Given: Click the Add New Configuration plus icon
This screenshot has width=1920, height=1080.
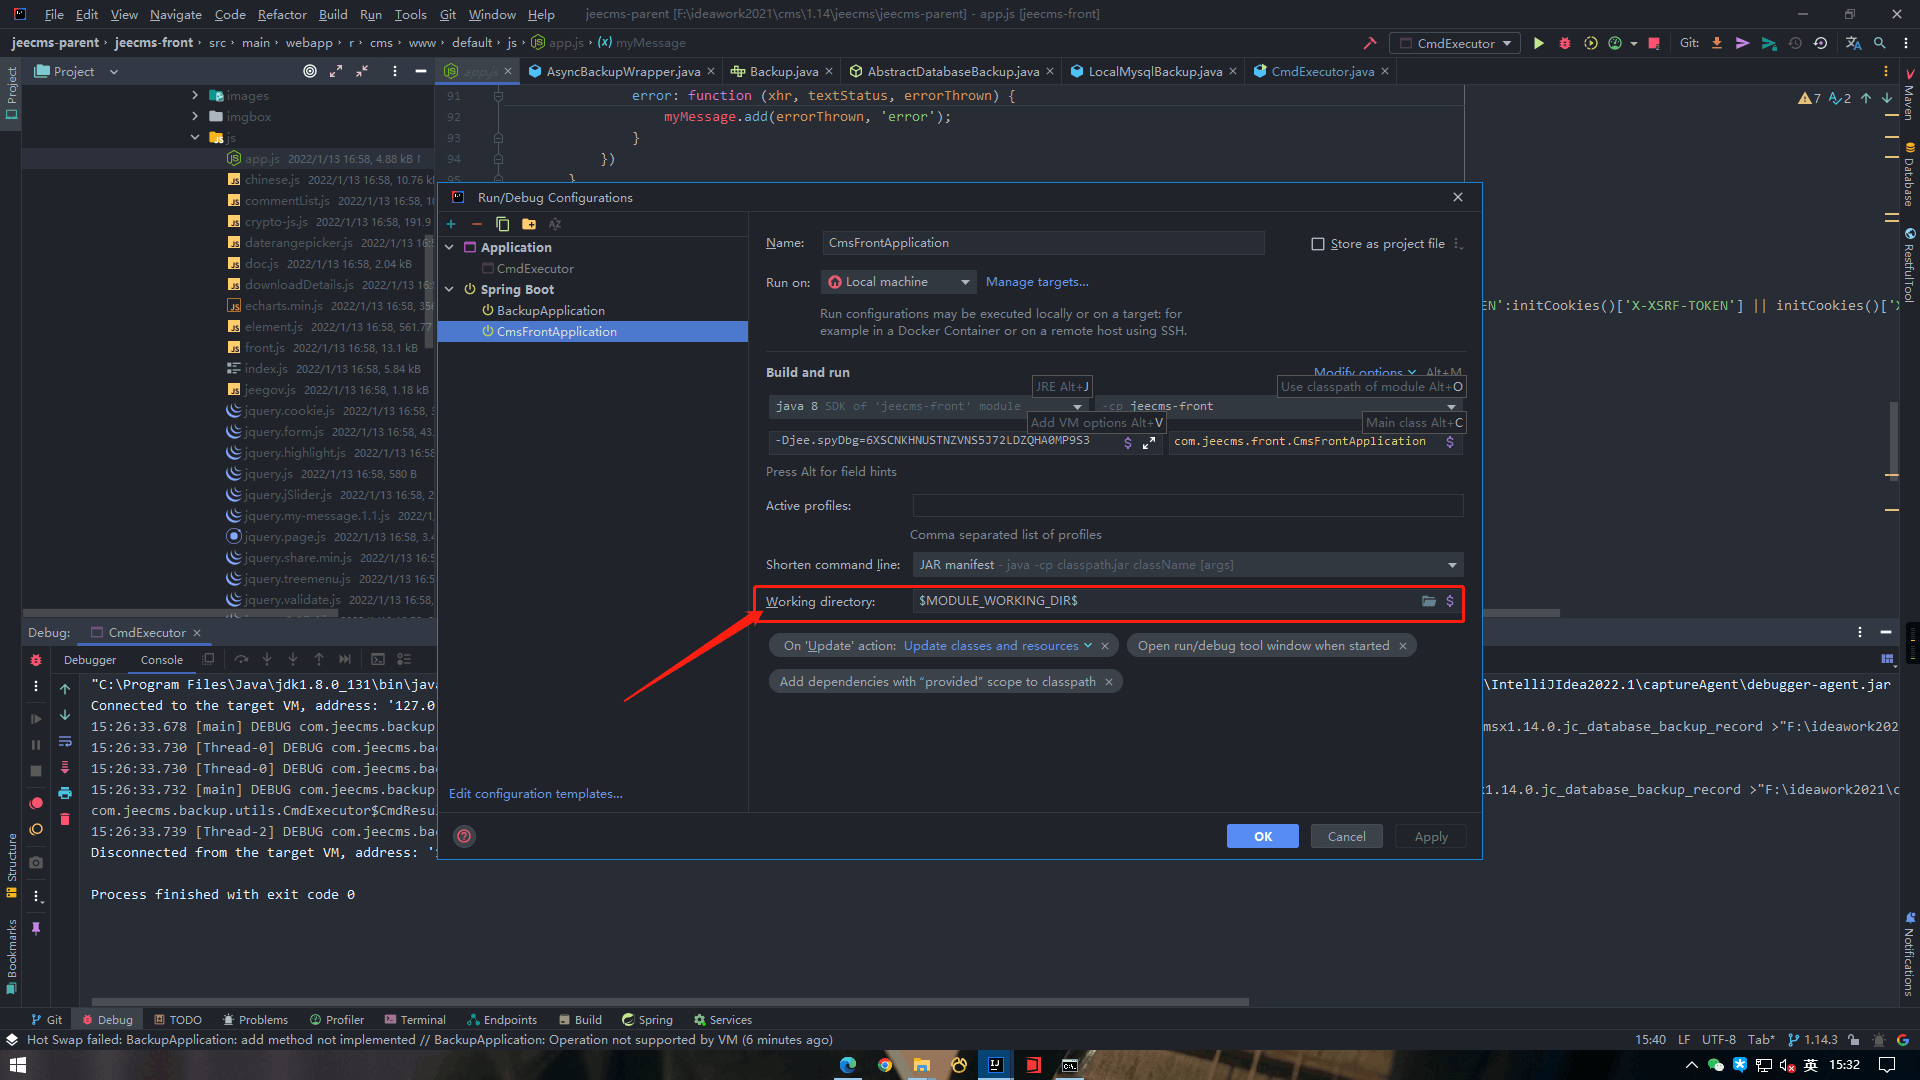Looking at the screenshot, I should [451, 224].
